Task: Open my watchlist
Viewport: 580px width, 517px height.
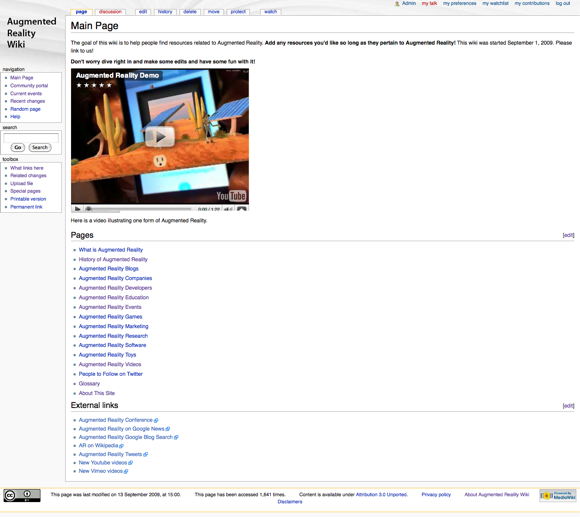Action: click(x=495, y=3)
